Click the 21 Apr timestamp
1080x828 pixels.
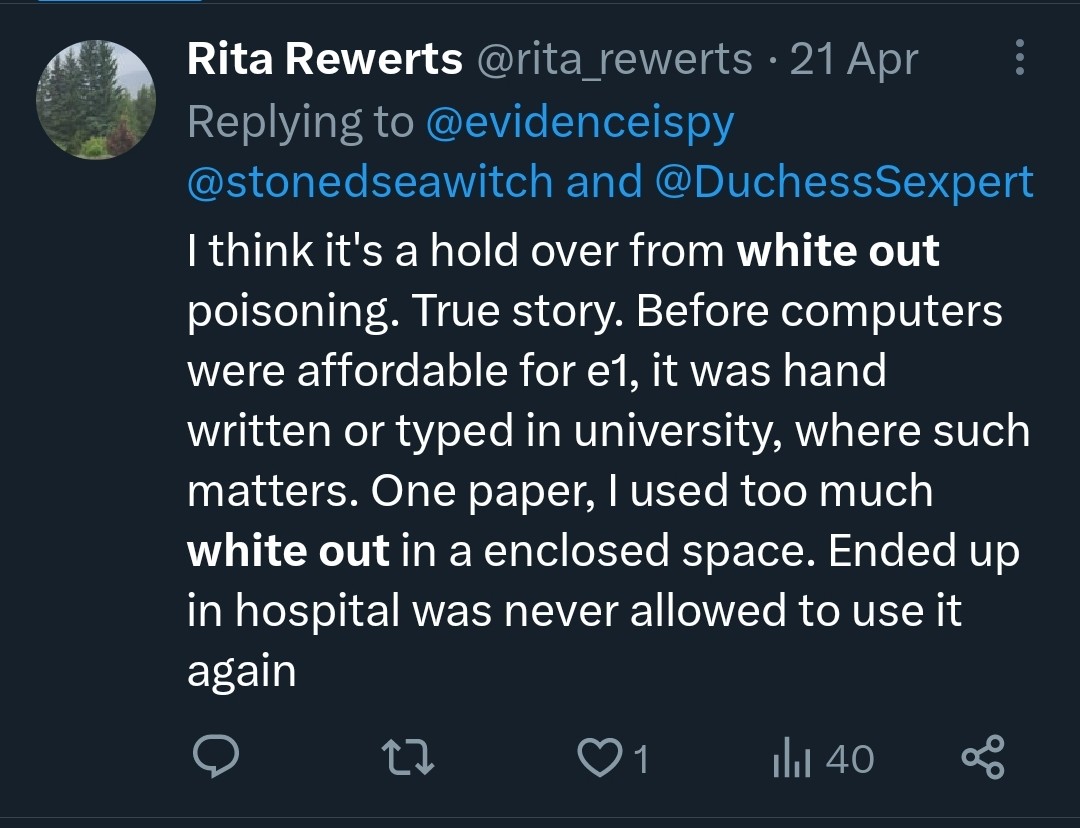point(853,61)
